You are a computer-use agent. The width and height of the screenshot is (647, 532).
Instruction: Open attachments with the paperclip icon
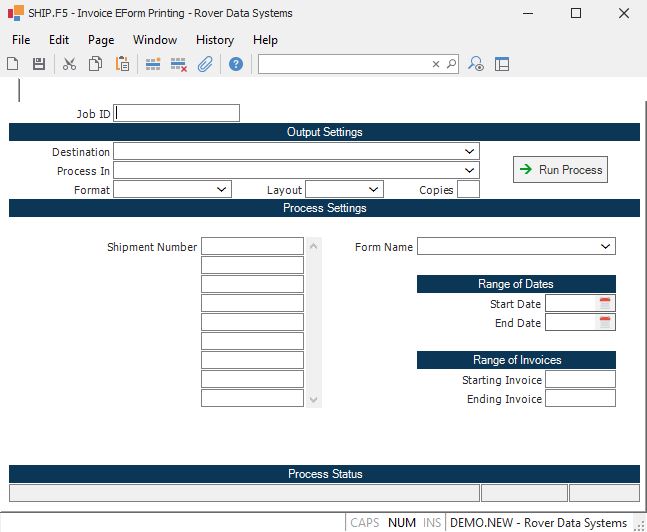(x=205, y=64)
